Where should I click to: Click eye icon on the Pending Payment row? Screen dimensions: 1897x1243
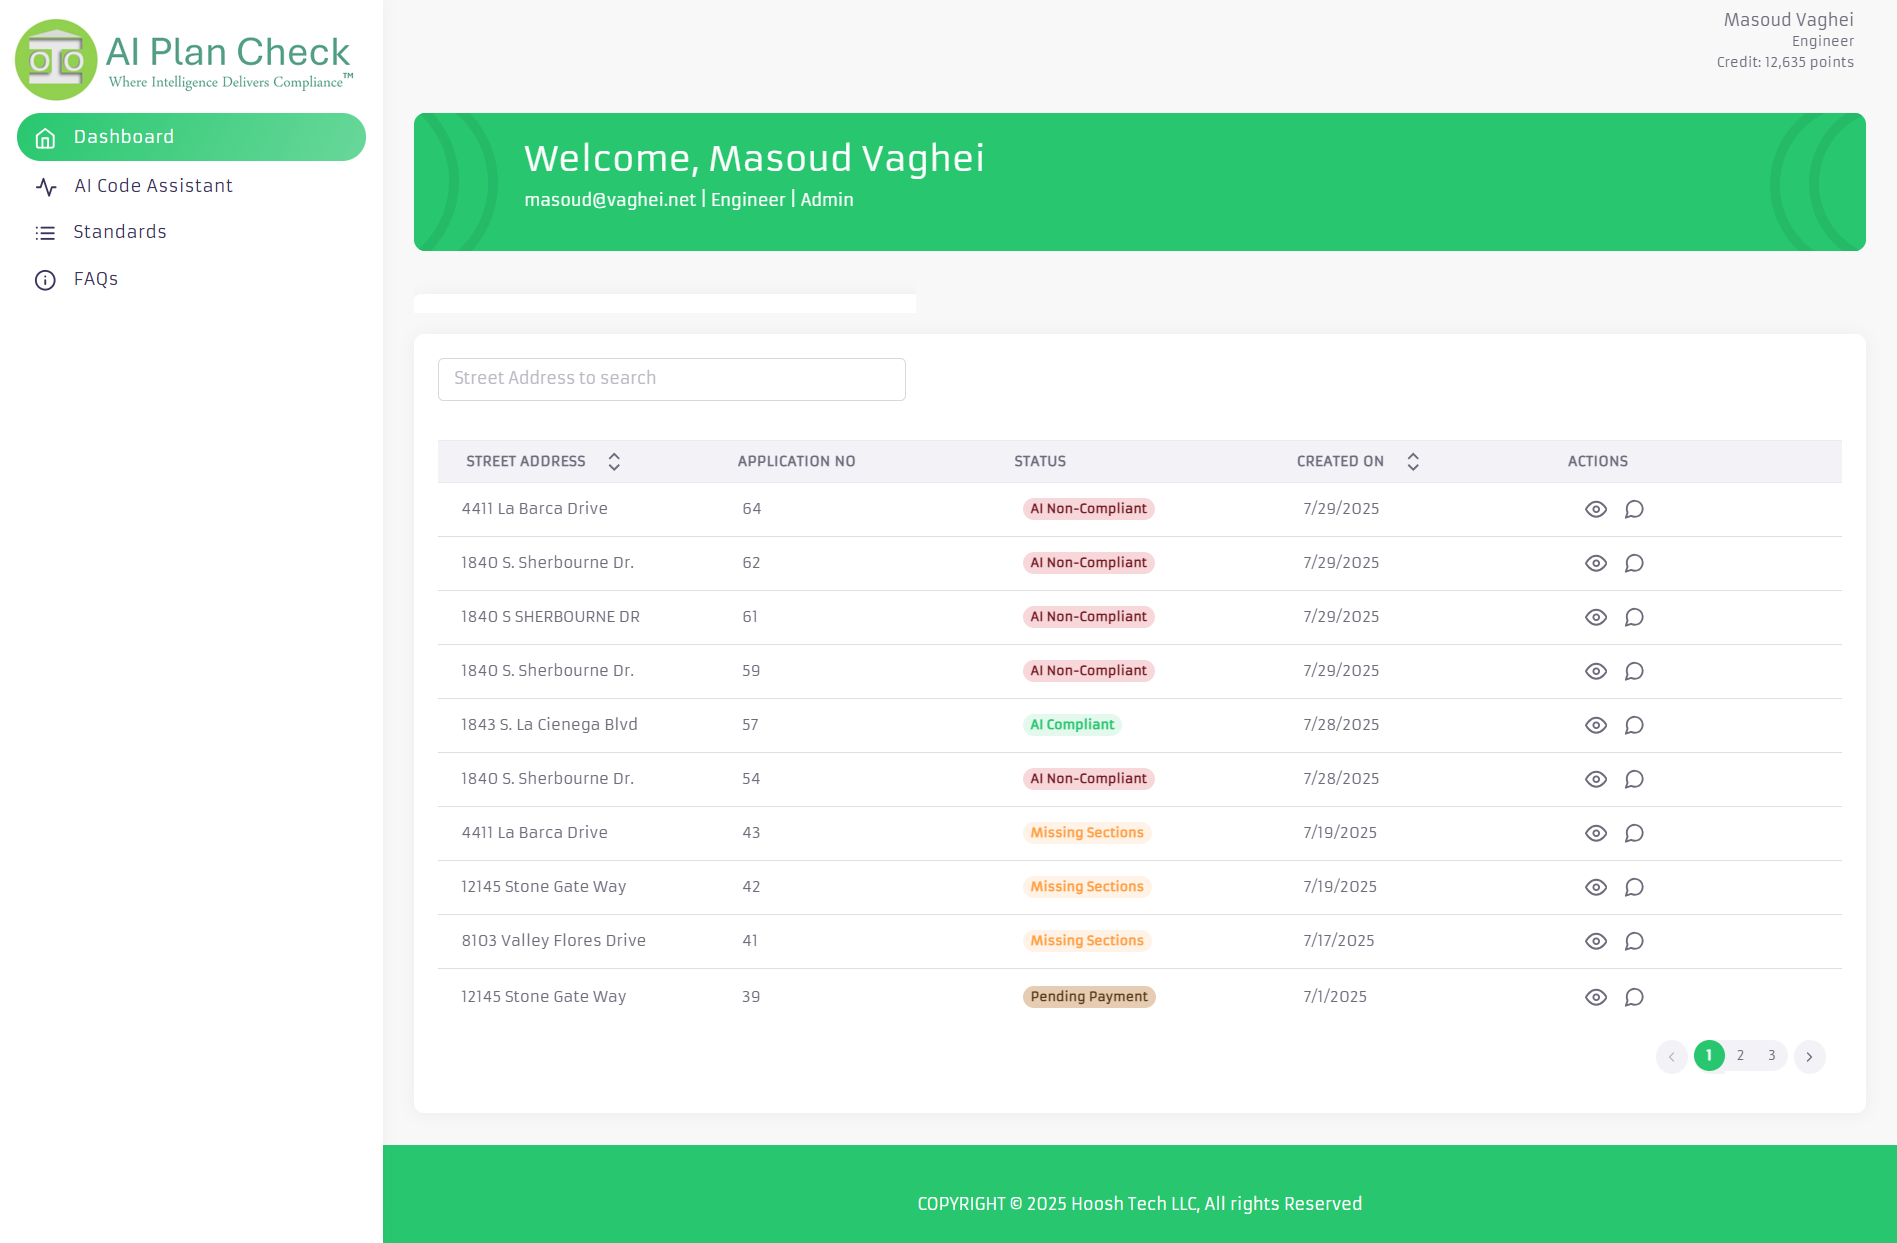click(x=1595, y=996)
